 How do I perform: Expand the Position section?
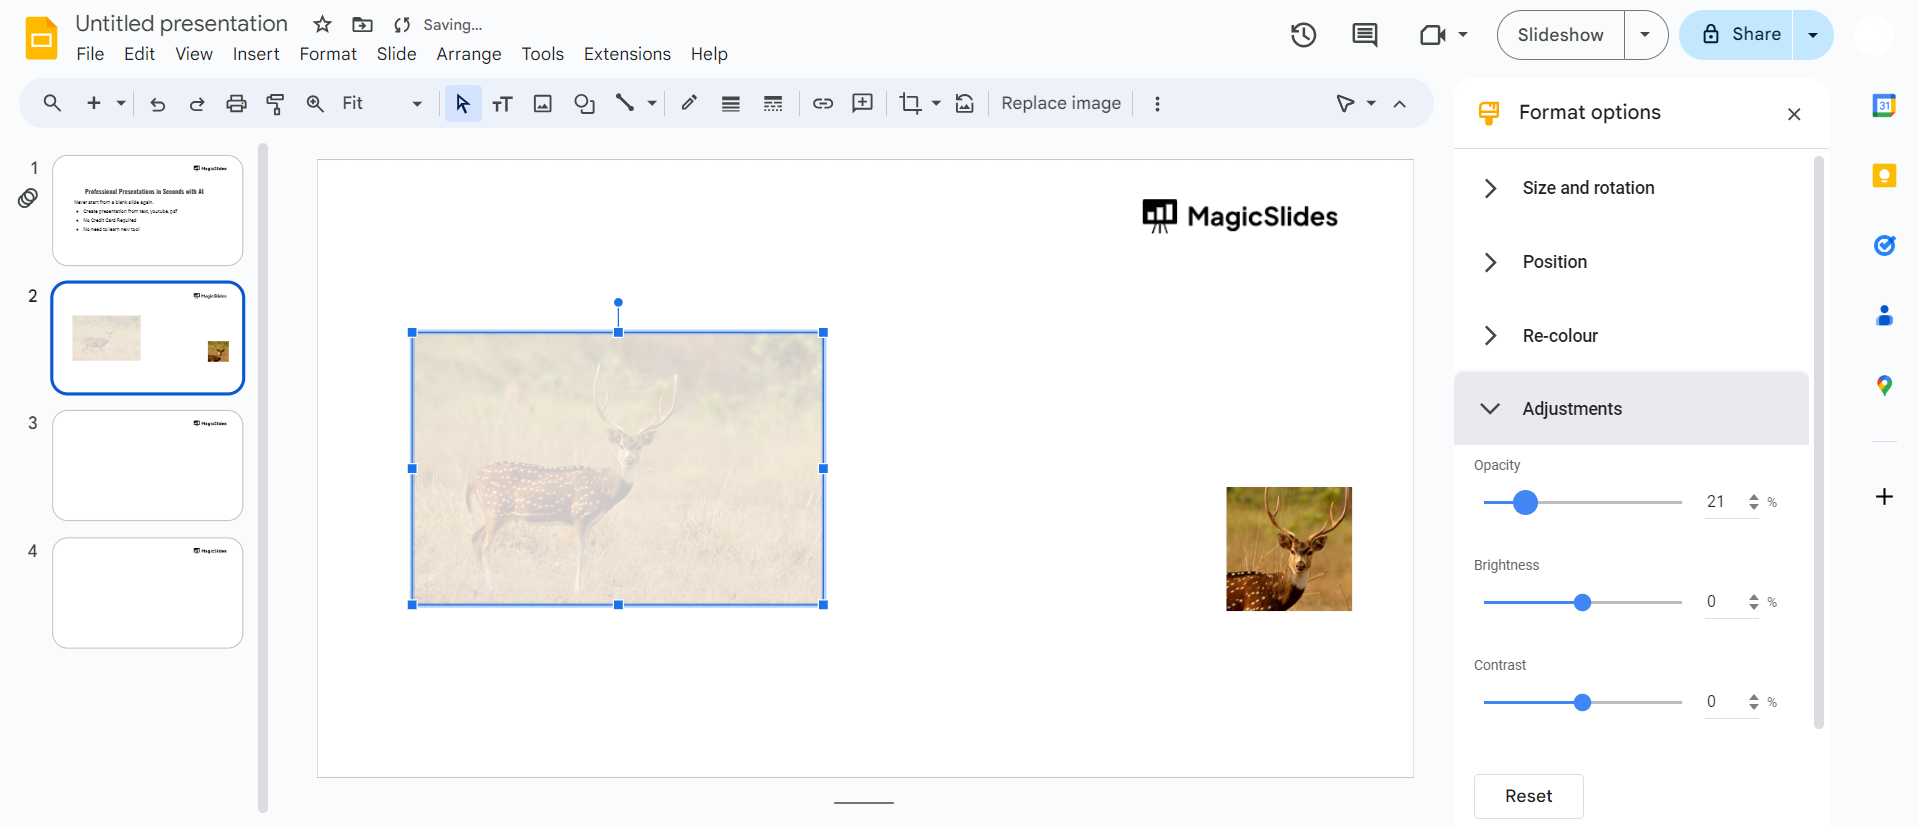pos(1631,262)
